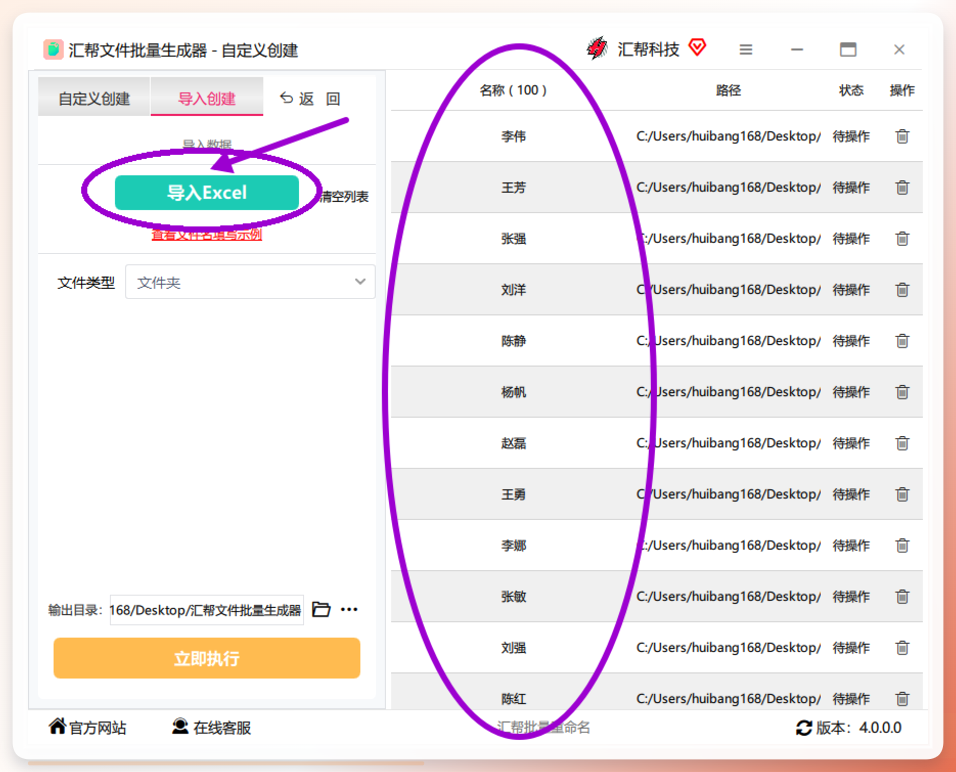Delete the 陈静 row with trash icon
Screen dimensions: 956x772
click(x=902, y=341)
